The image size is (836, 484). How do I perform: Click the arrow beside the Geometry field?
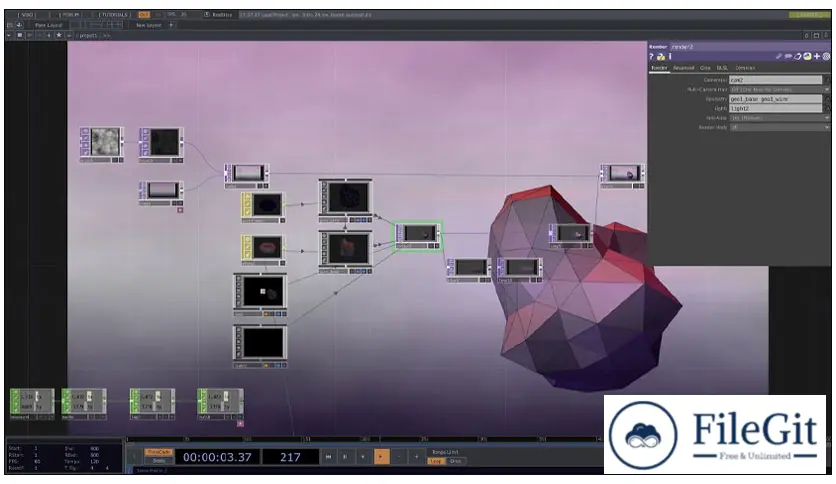click(x=827, y=99)
